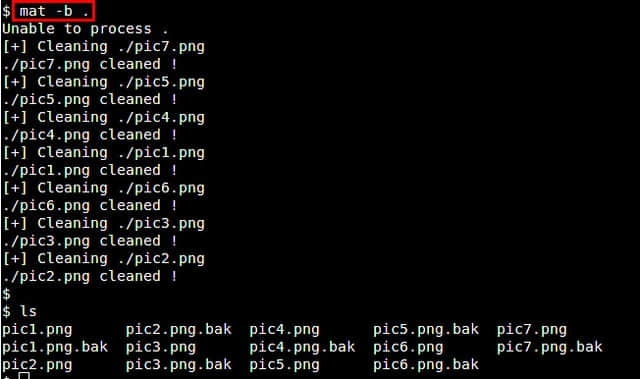The width and height of the screenshot is (640, 379).
Task: Select pic2.png.bak in the listing
Action: pyautogui.click(x=179, y=330)
